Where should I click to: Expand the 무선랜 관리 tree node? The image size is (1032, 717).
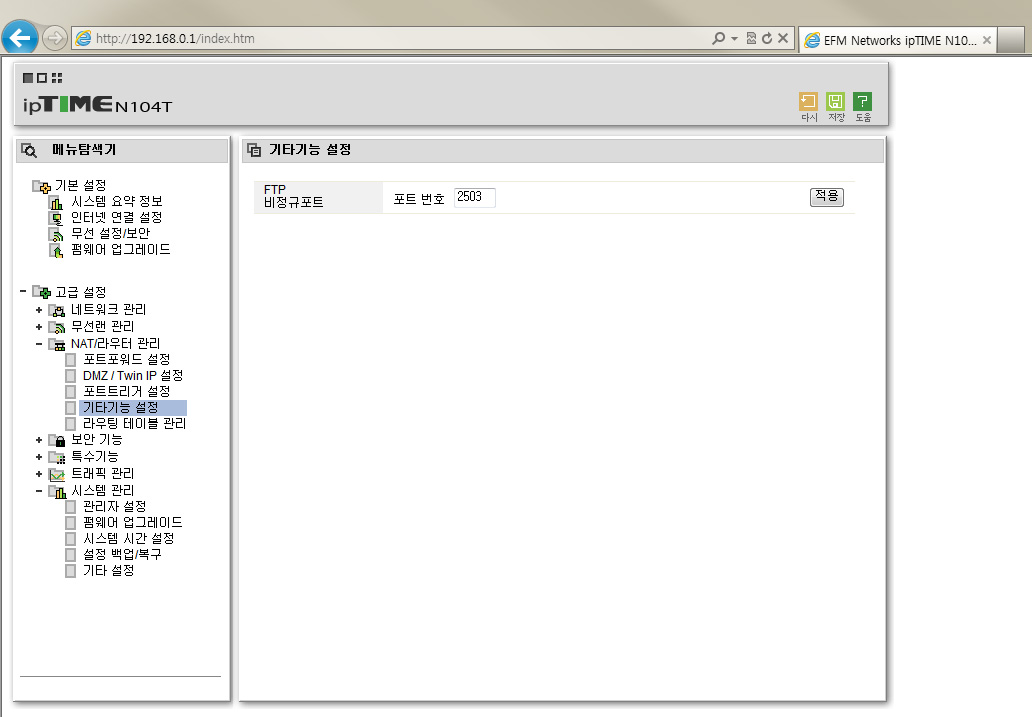click(x=39, y=327)
